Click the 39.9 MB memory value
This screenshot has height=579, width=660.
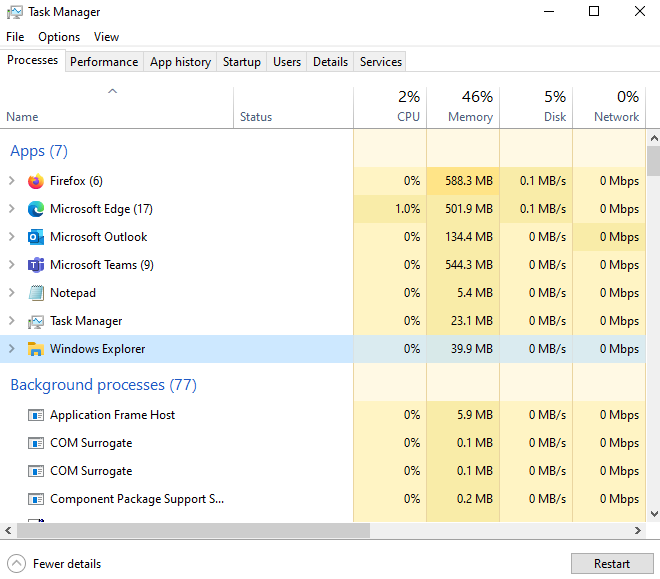point(471,349)
